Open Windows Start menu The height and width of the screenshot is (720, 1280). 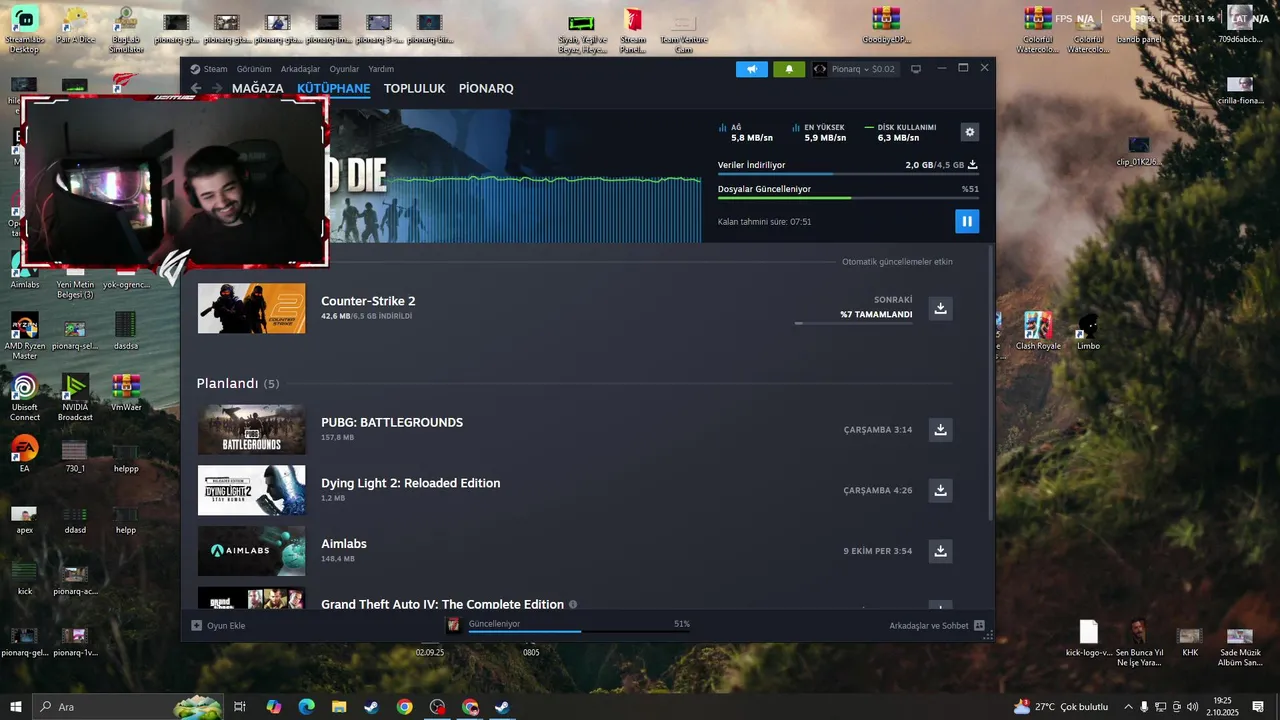(15, 707)
